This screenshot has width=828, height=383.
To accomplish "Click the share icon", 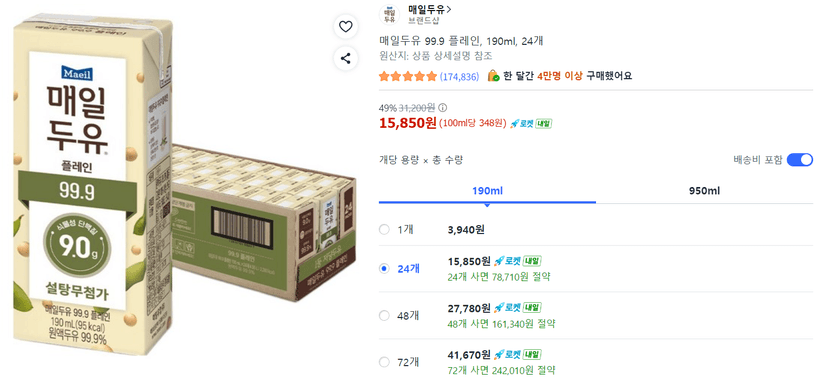I will (x=345, y=58).
